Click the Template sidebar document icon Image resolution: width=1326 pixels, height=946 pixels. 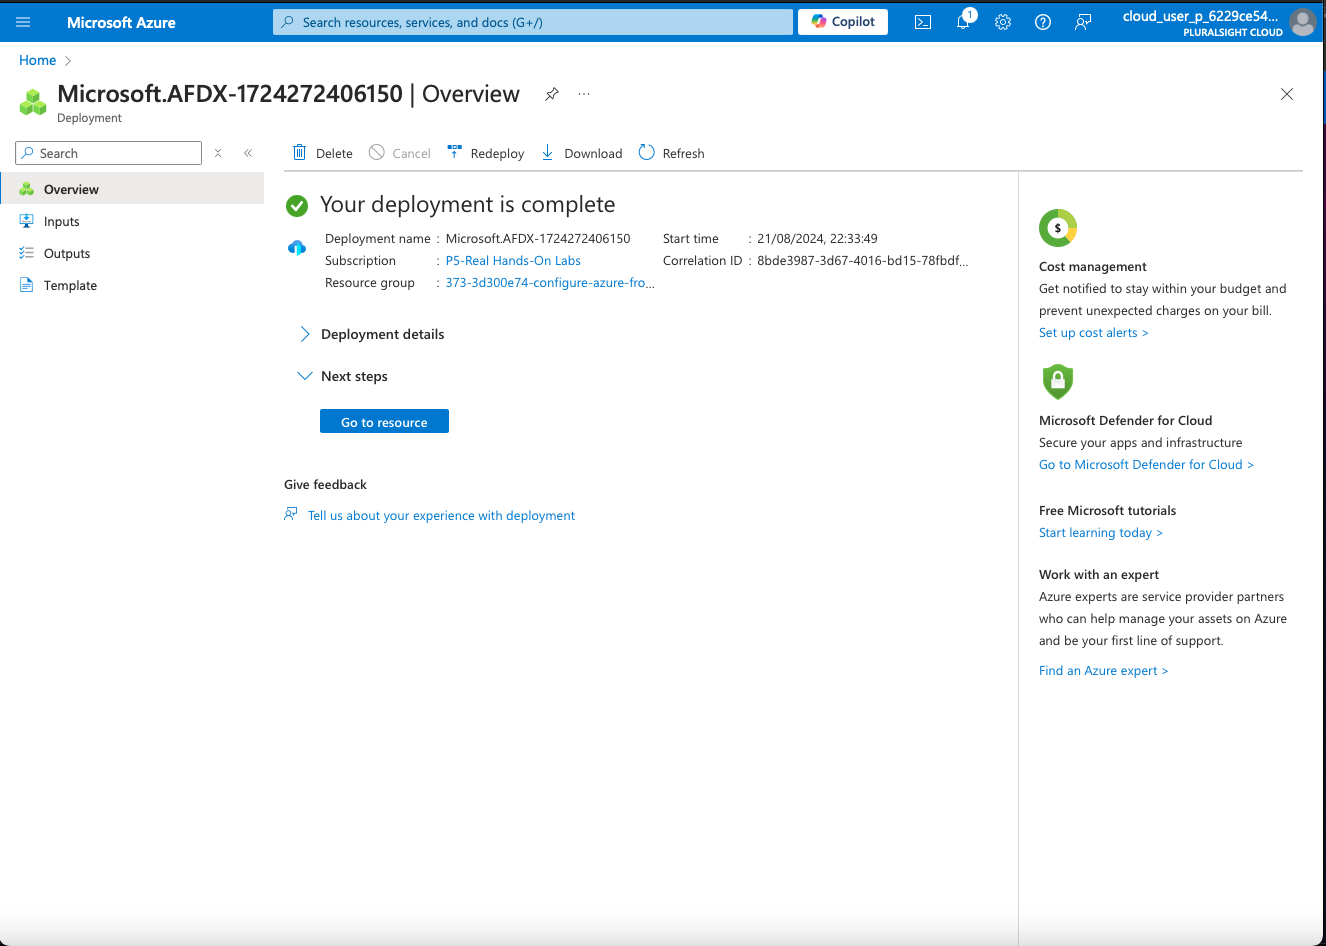(27, 285)
